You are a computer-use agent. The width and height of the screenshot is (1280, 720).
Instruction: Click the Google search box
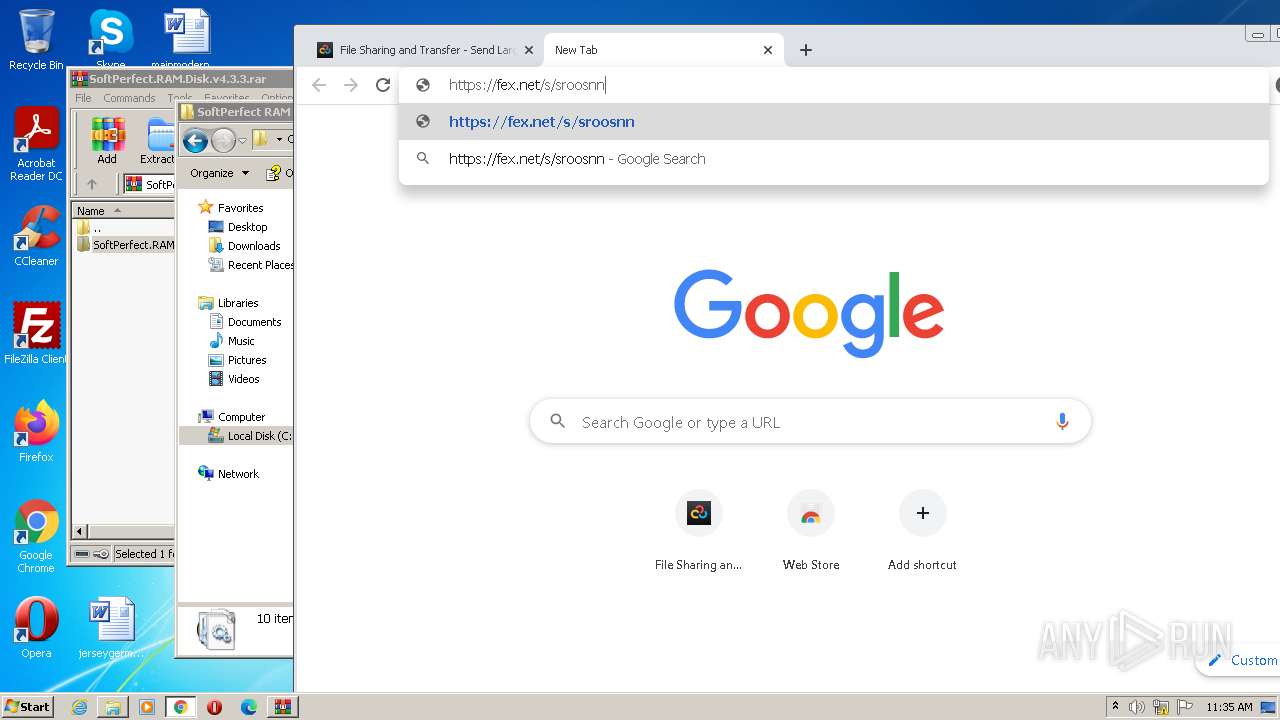tap(810, 422)
